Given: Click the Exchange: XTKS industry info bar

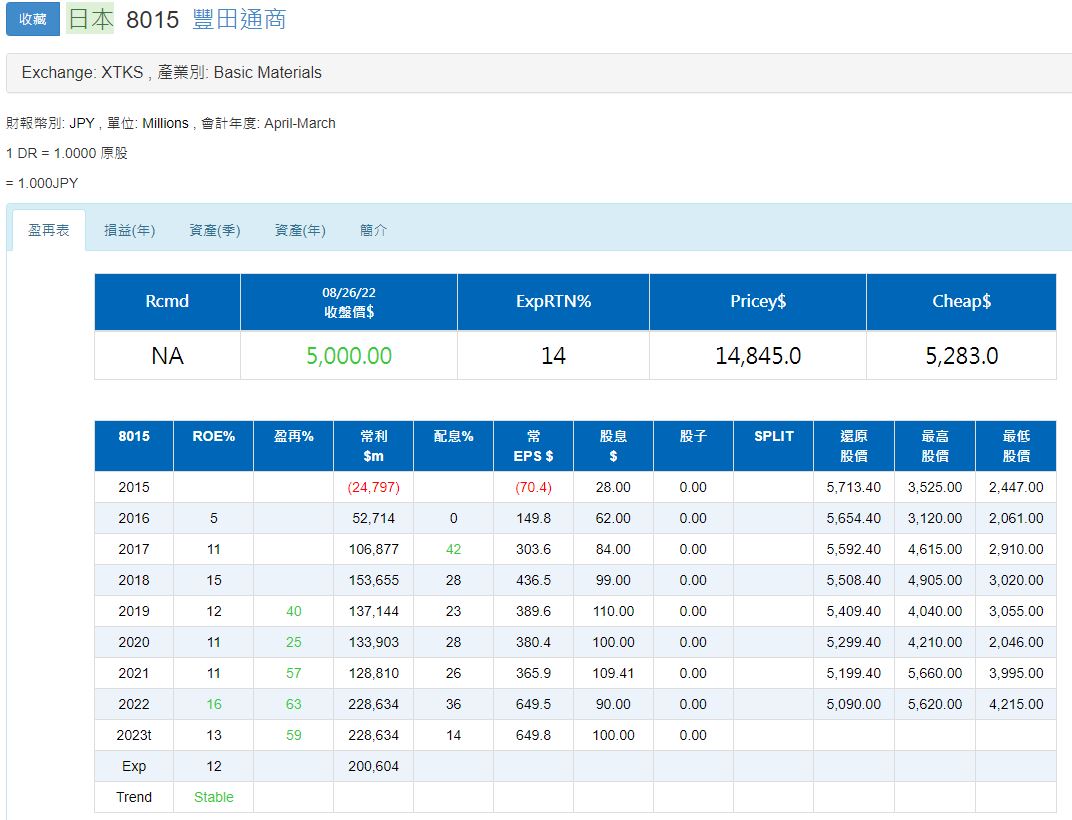Looking at the screenshot, I should tap(539, 72).
